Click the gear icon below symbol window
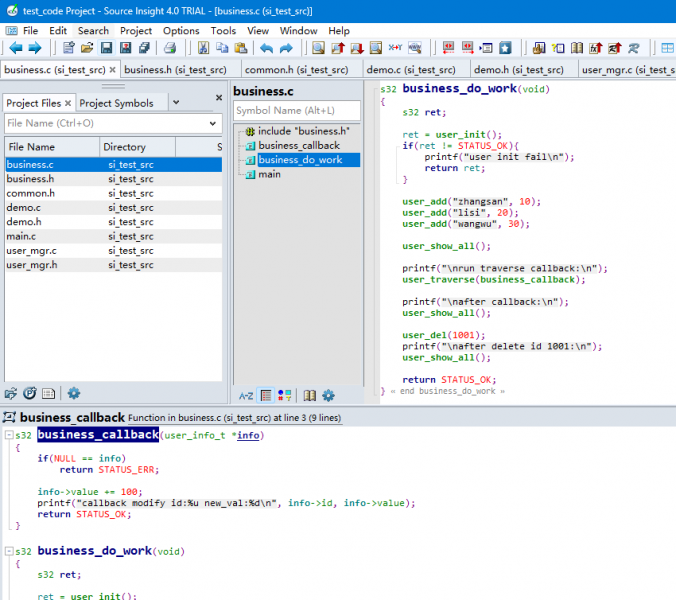The height and width of the screenshot is (600, 676). (x=328, y=395)
